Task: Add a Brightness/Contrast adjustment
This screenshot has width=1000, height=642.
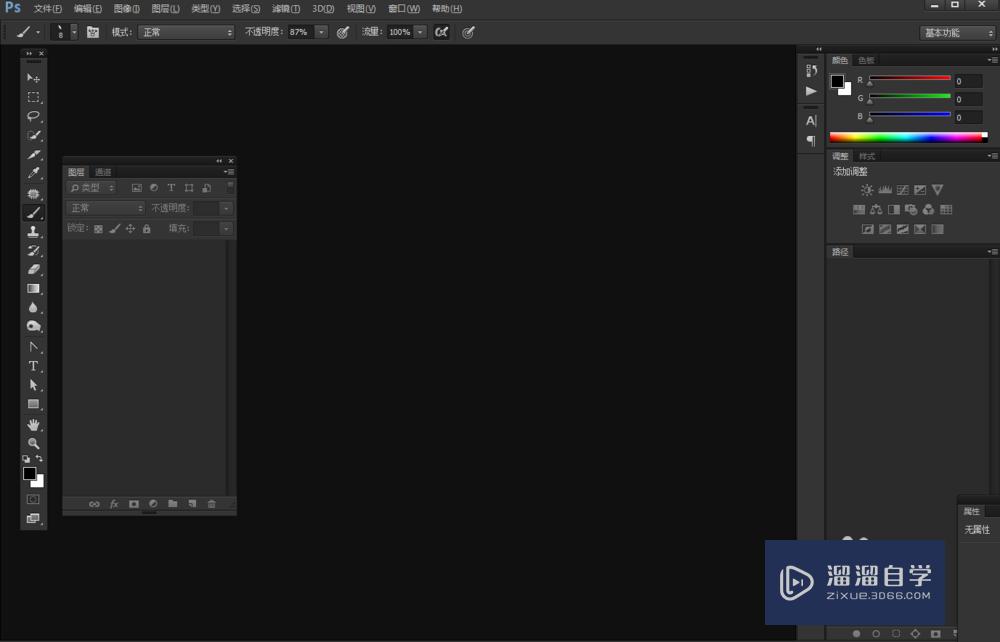Action: coord(867,190)
